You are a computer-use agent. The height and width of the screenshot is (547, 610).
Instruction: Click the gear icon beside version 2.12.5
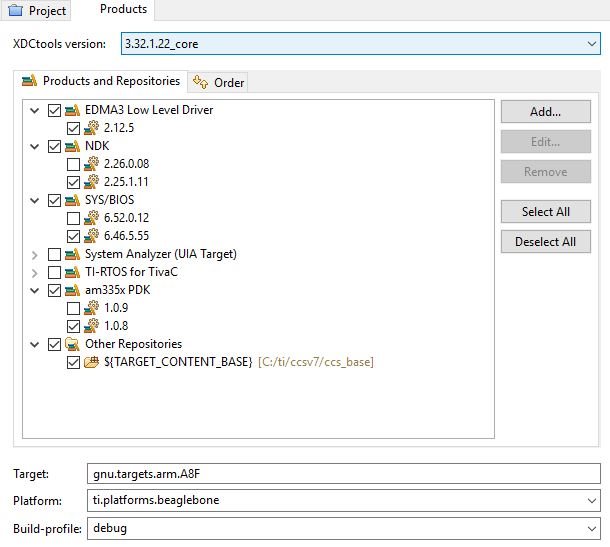[x=91, y=128]
